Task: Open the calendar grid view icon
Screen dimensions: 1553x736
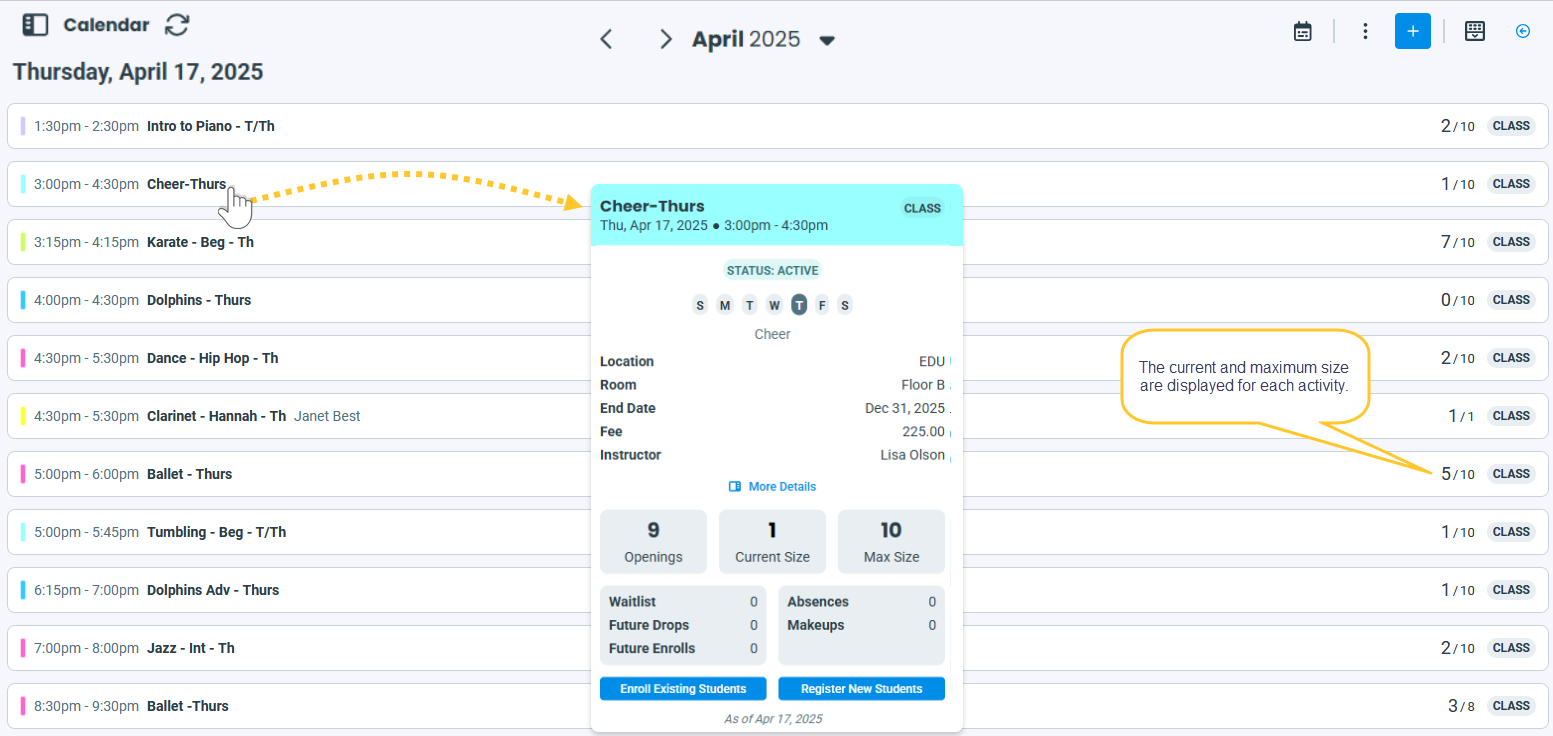Action: pos(1475,31)
